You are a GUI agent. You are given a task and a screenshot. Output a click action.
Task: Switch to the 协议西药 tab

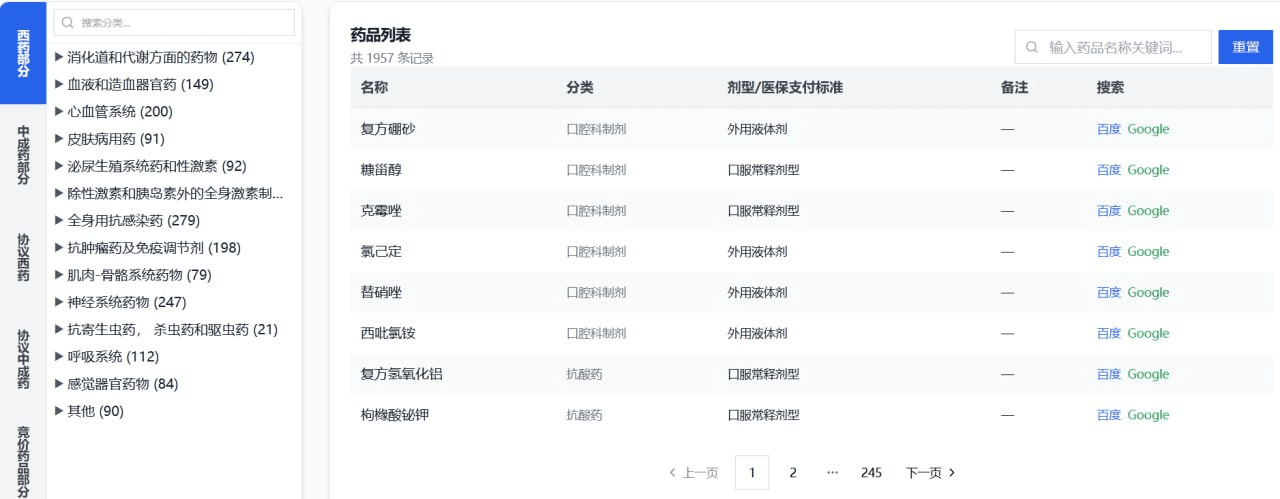coord(23,258)
